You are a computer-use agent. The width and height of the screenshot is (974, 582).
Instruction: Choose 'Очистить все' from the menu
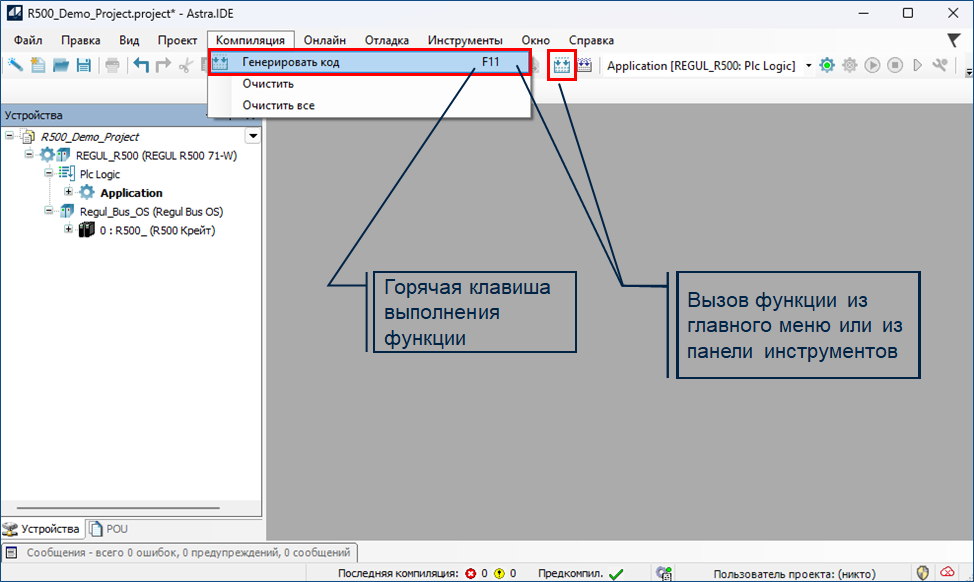271,104
